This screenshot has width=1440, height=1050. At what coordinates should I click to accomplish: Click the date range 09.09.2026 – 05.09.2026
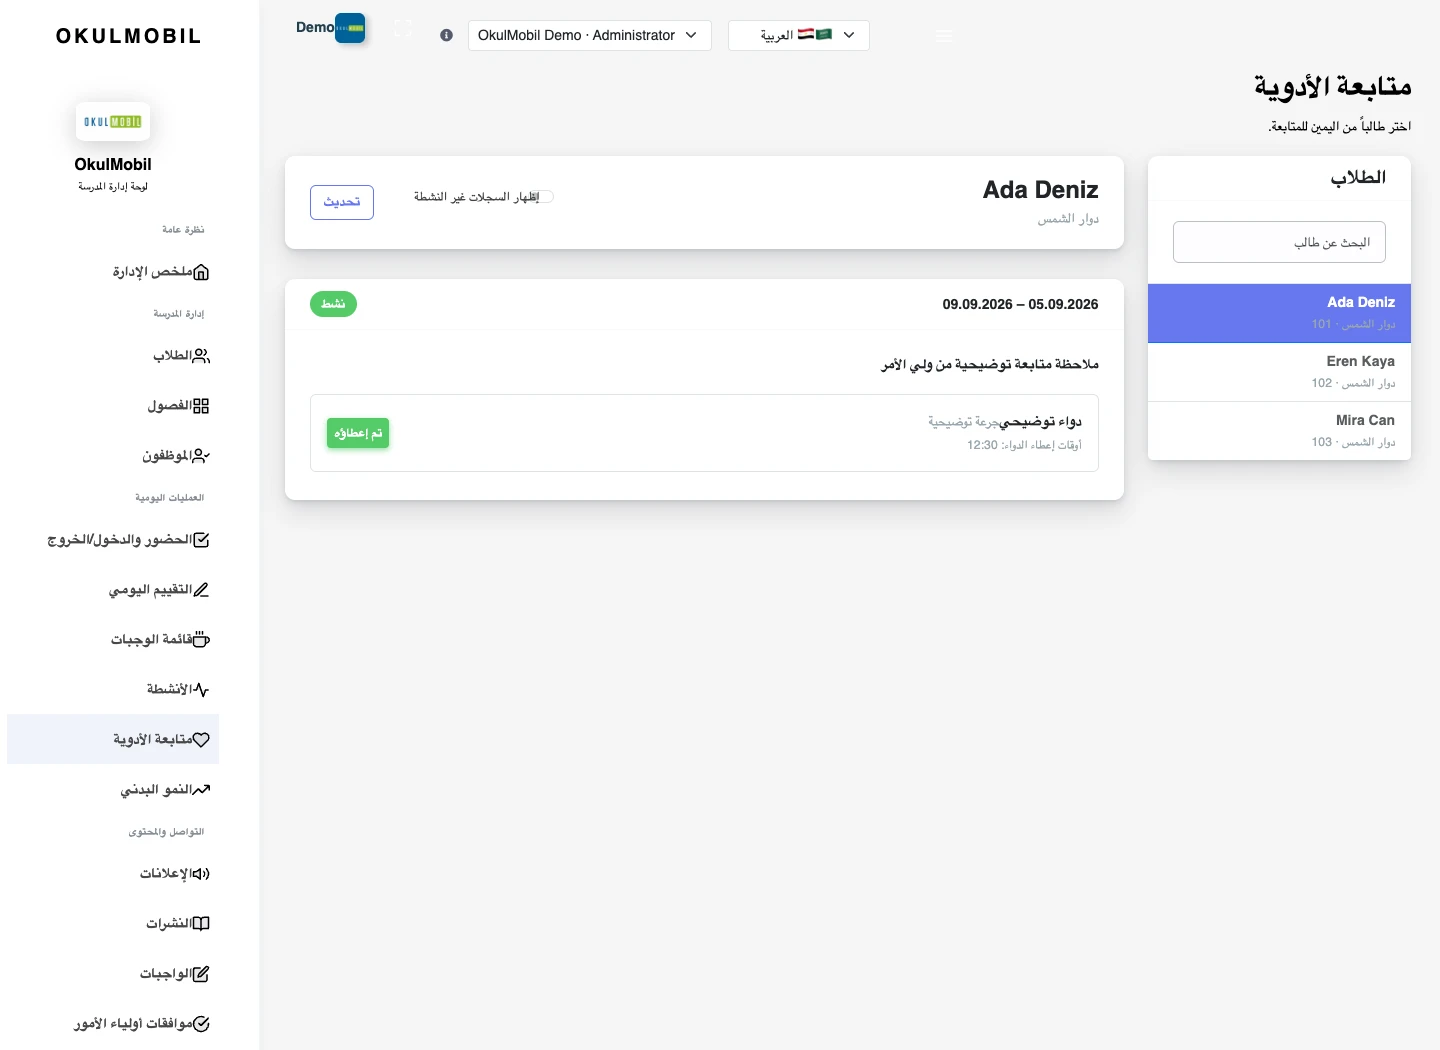[1020, 304]
